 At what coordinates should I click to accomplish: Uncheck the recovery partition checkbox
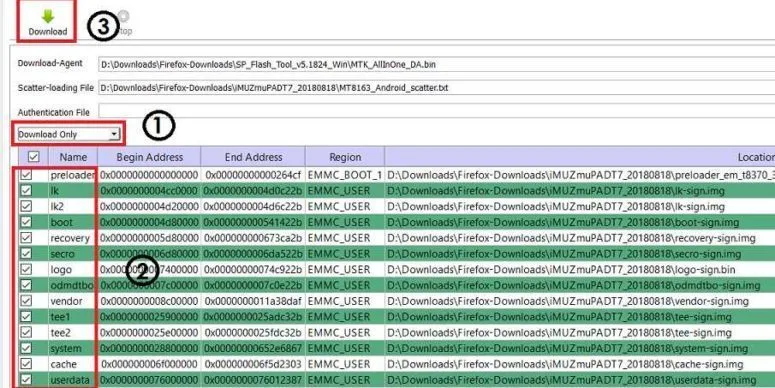click(26, 238)
